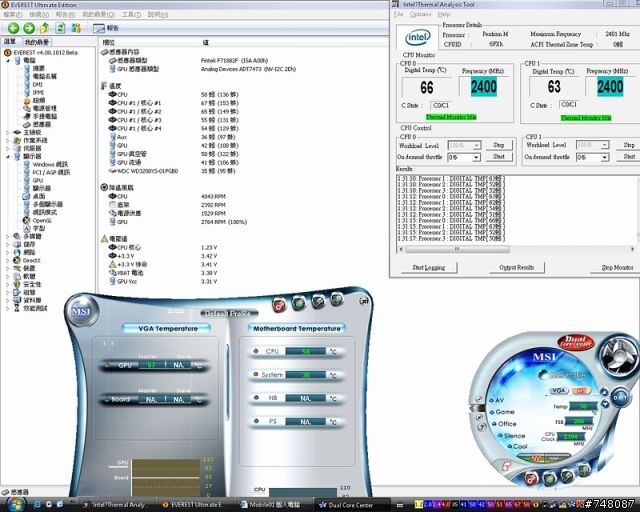Viewport: 640px width, 512px height.
Task: Toggle the VGA view pill in Dual Core Center
Action: coord(559,391)
